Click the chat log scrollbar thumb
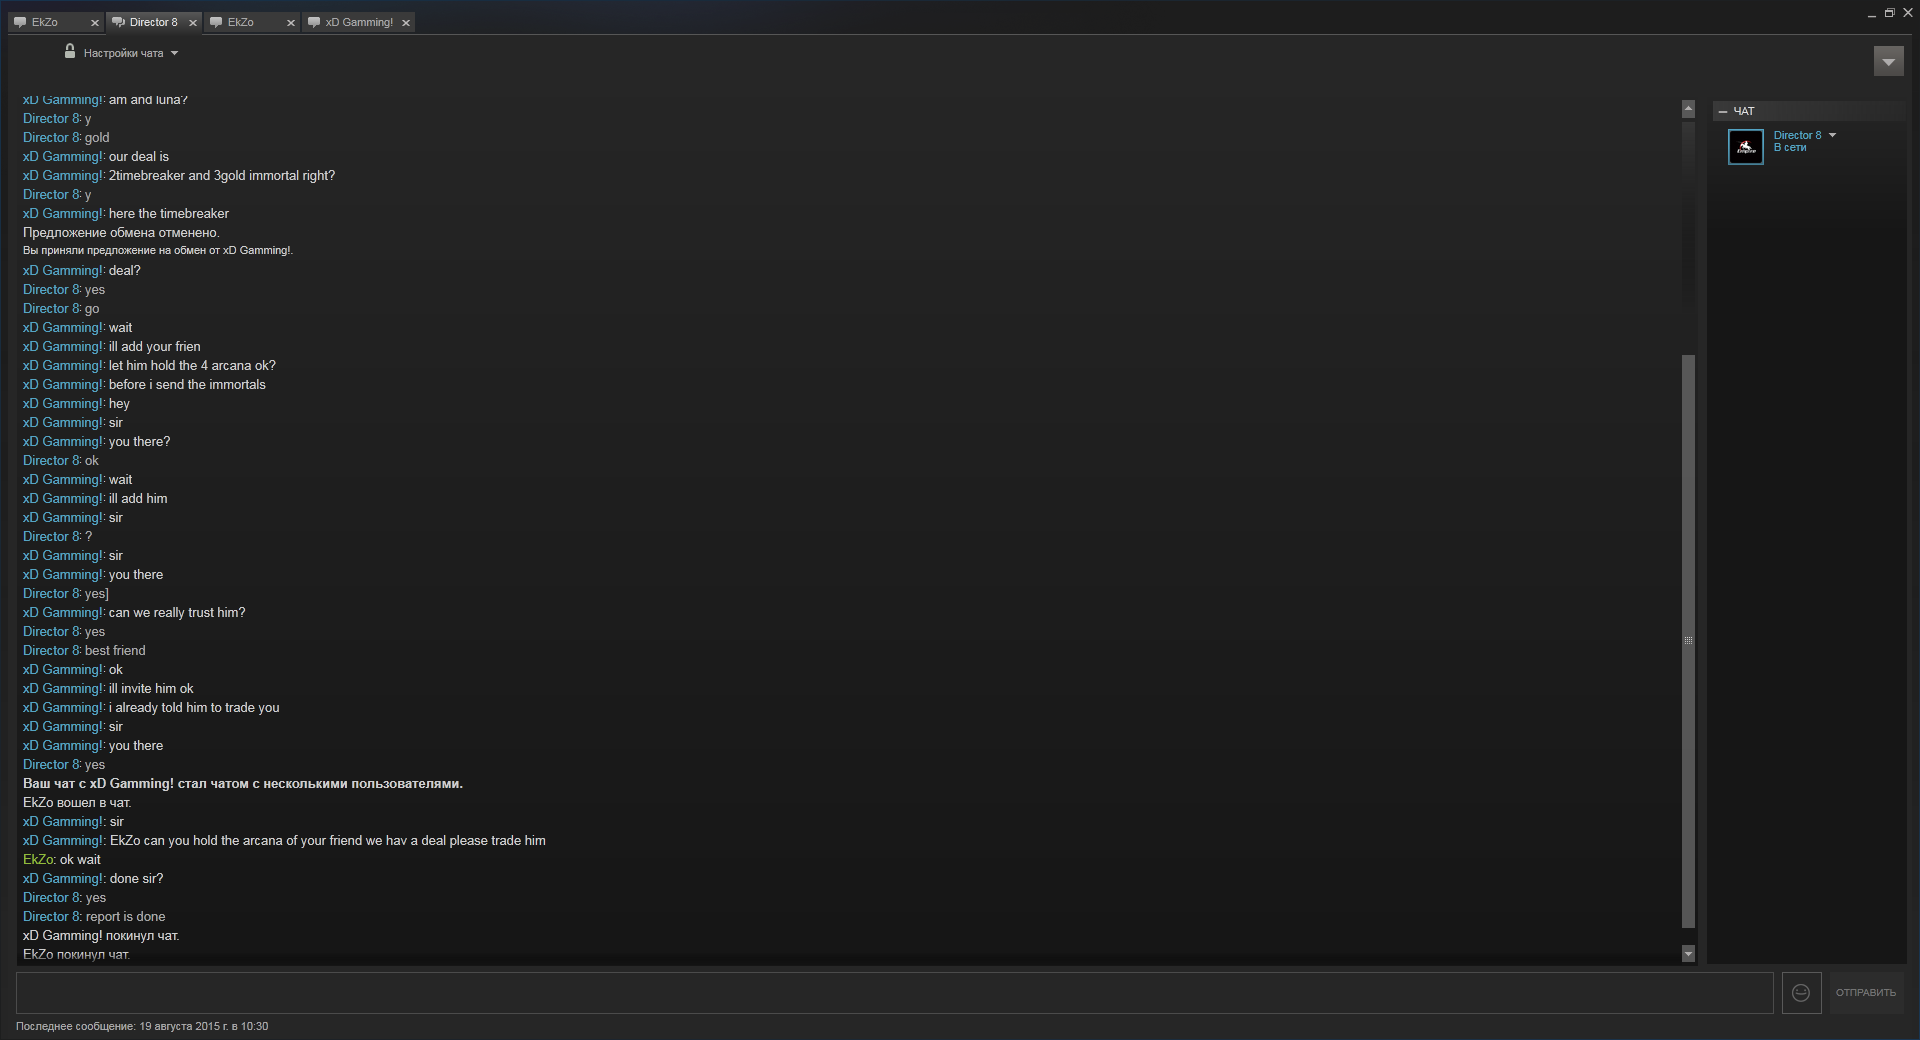Image resolution: width=1920 pixels, height=1040 pixels. coord(1688,641)
